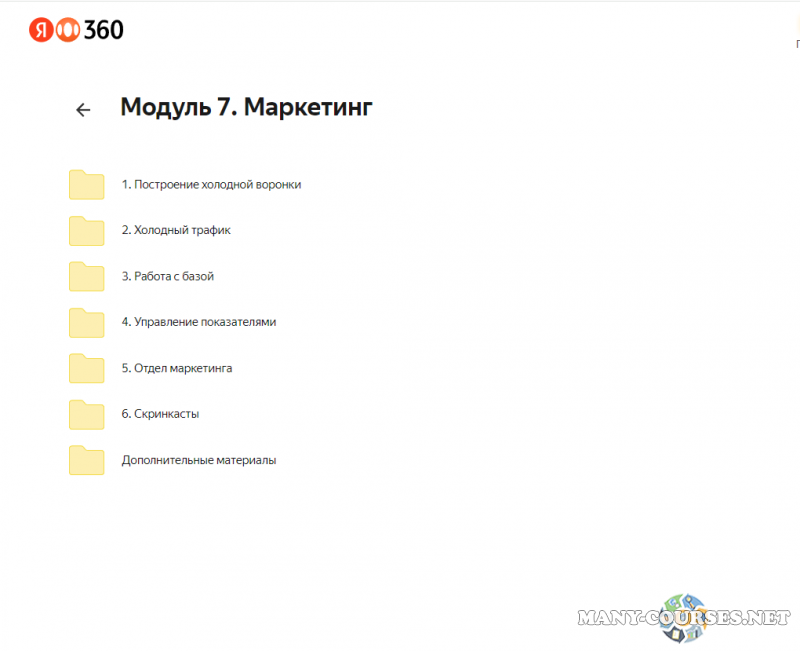Image resolution: width=800 pixels, height=651 pixels.
Task: Click the 360 text in the header logo
Action: [x=103, y=31]
